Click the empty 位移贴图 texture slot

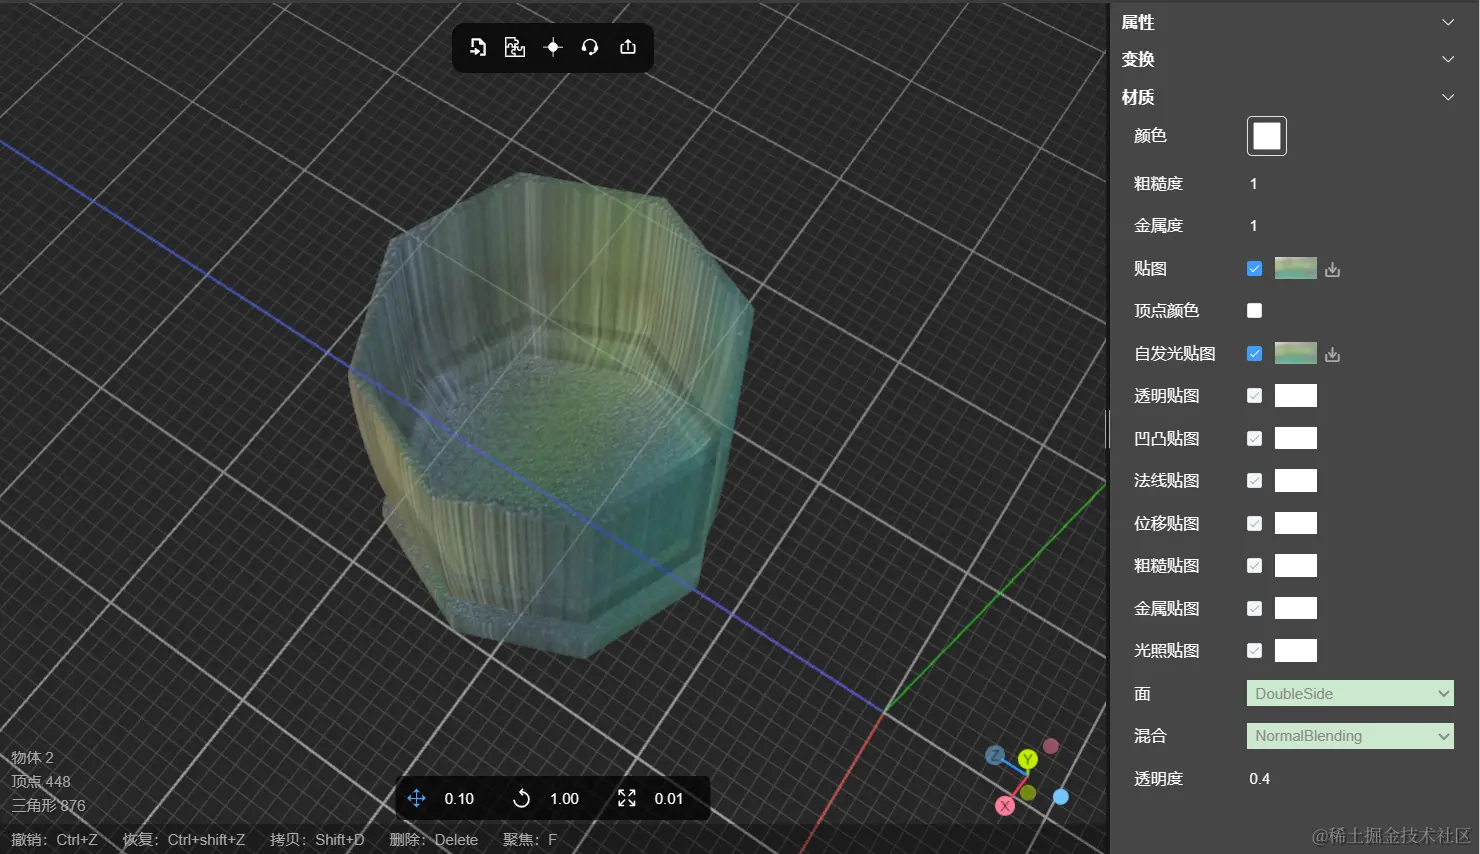point(1296,523)
